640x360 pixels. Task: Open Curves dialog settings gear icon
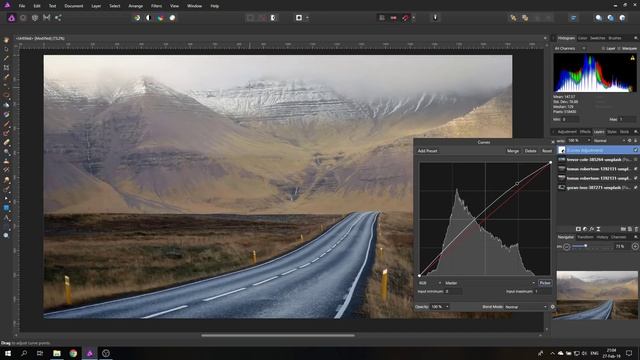(553, 307)
